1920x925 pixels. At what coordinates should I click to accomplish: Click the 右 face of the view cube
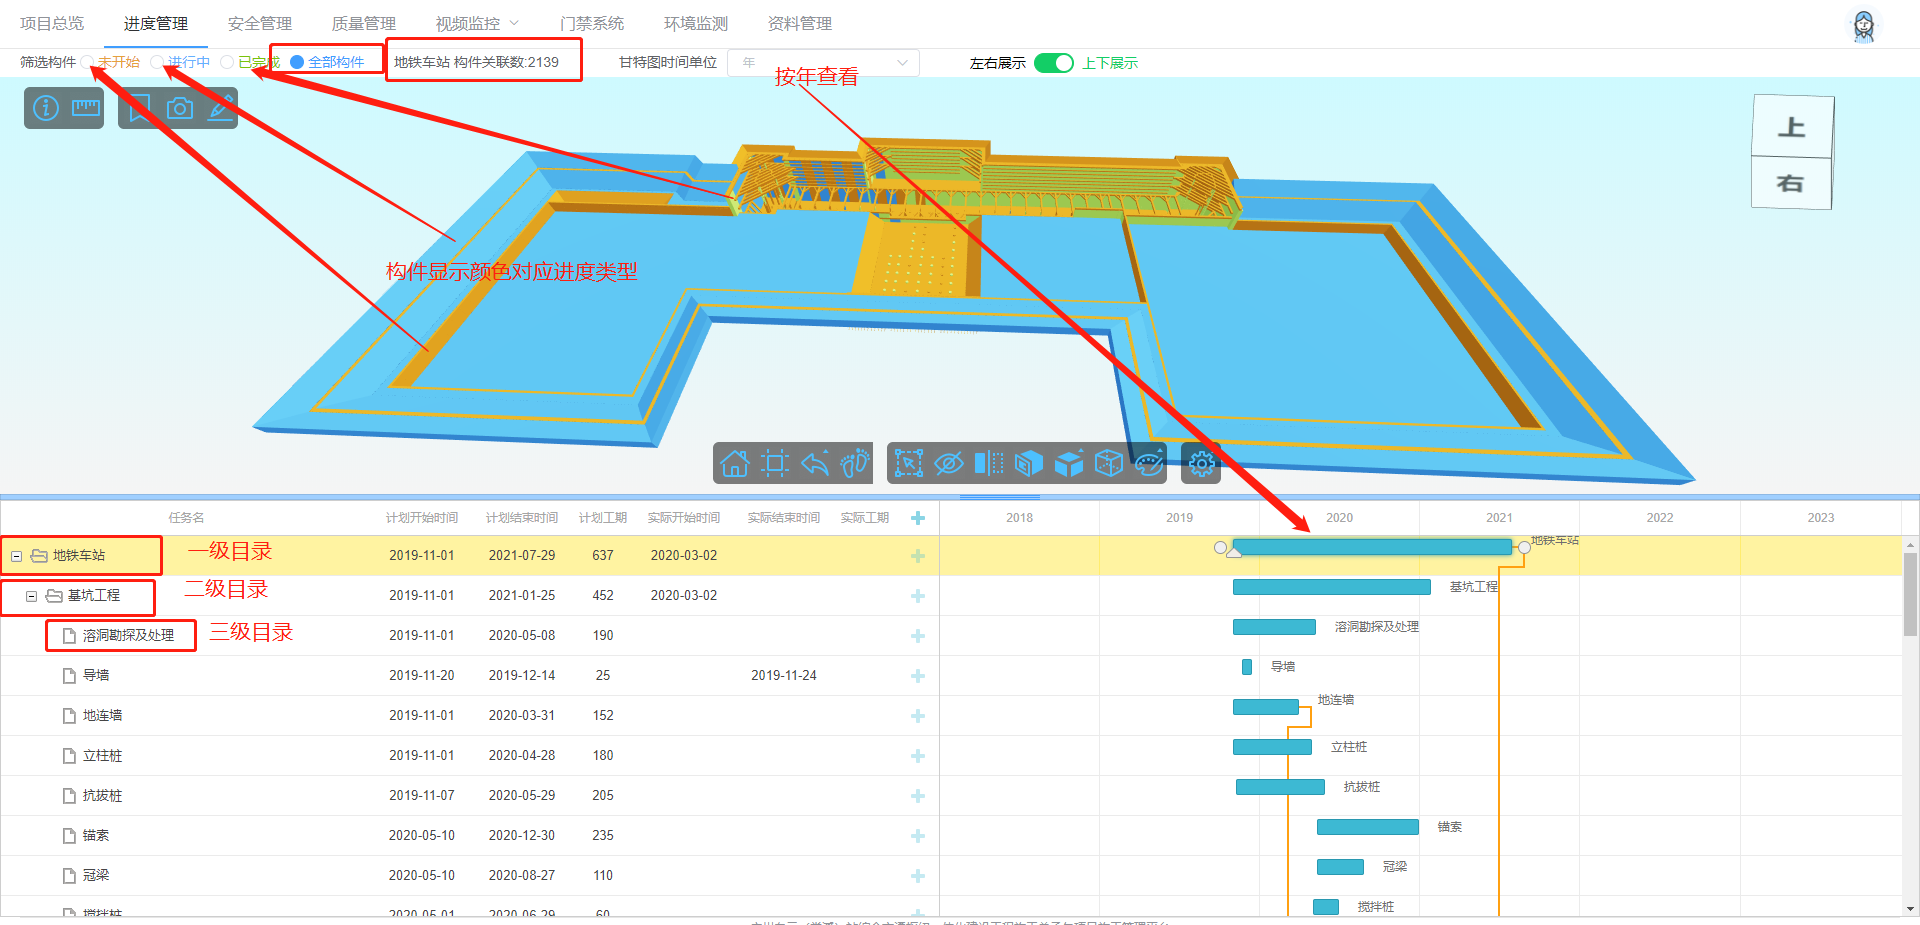tap(1791, 183)
